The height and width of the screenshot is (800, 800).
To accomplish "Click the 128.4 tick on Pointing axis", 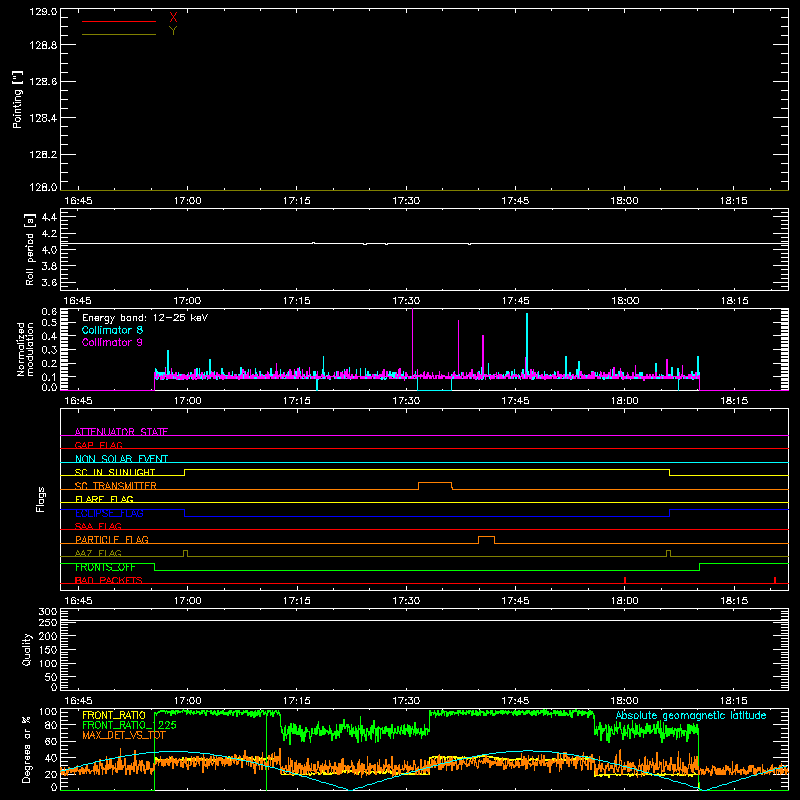I will (43, 118).
